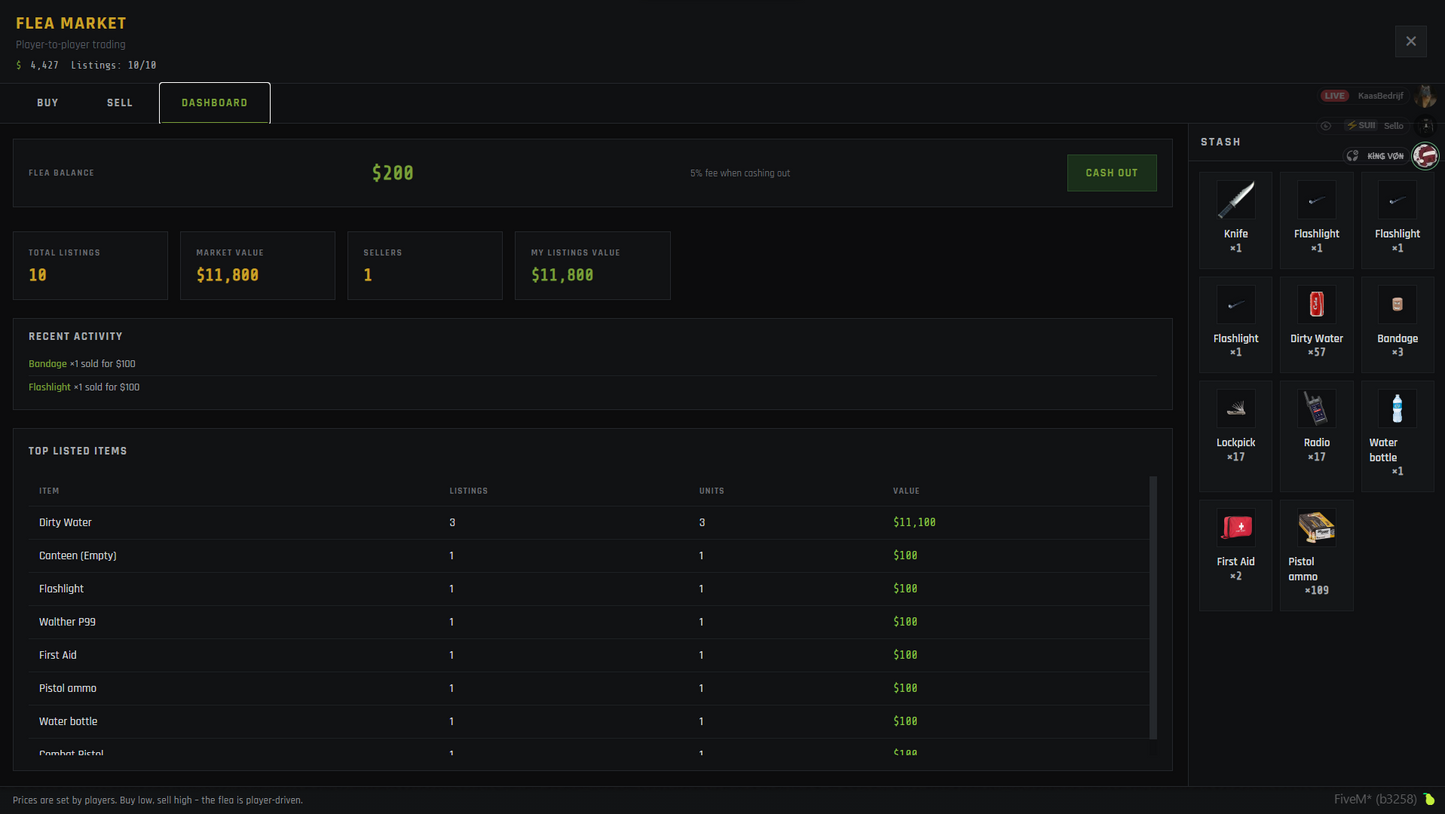Click the clock icon next to Sello

[x=1326, y=125]
